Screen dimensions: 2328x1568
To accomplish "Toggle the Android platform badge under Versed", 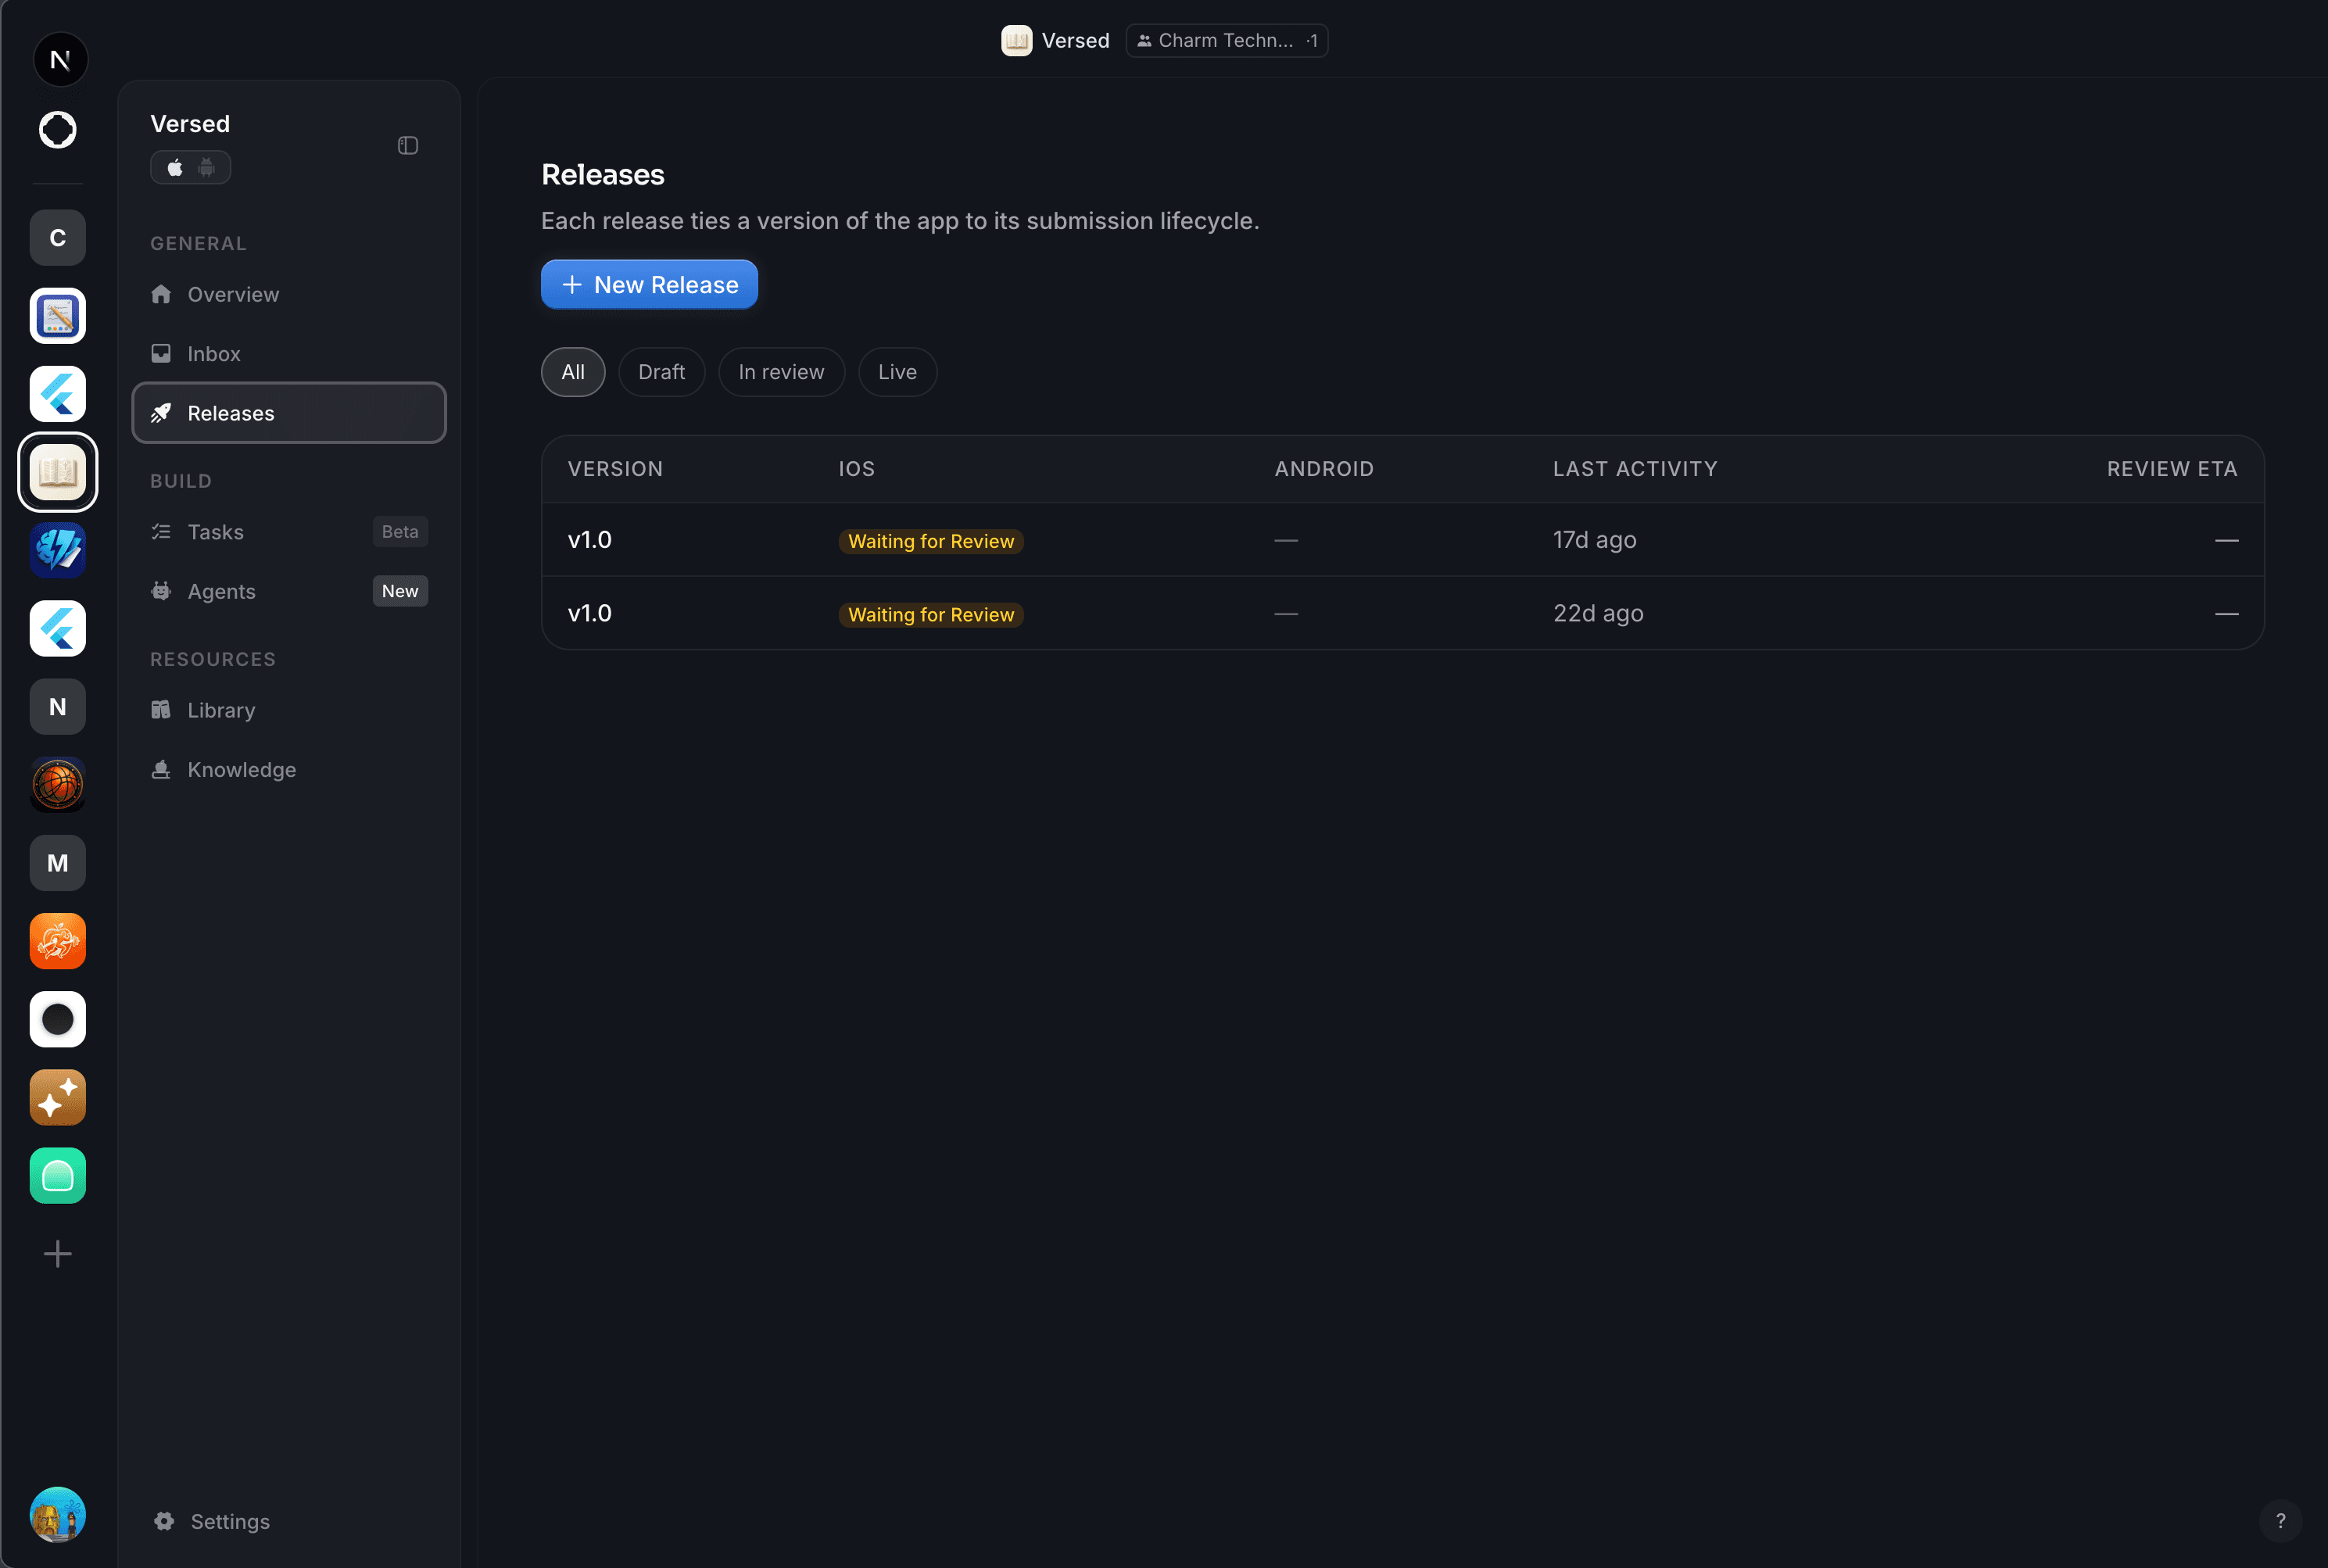I will pos(206,167).
